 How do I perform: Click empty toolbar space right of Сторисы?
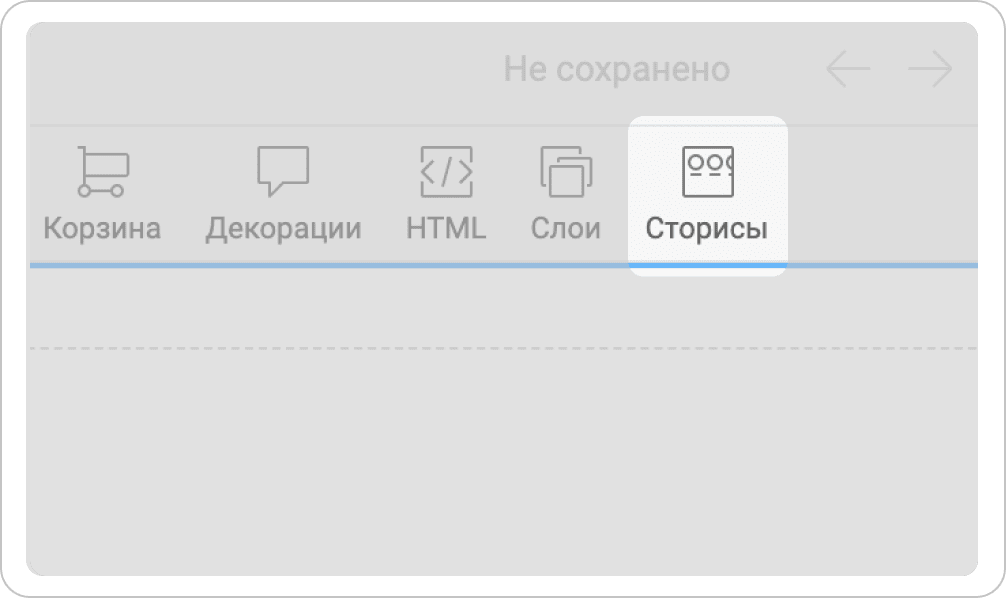point(883,194)
